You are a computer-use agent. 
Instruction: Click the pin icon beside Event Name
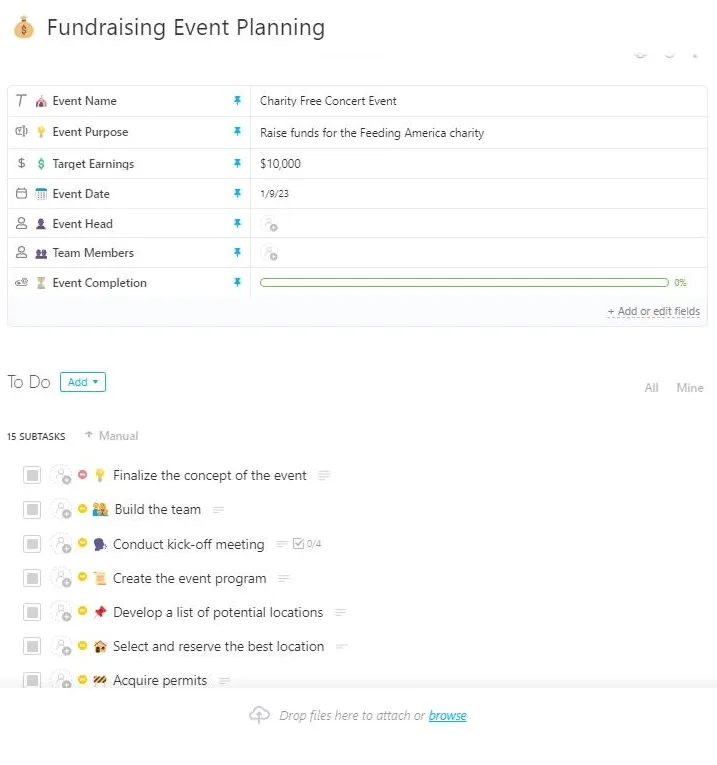click(x=237, y=101)
